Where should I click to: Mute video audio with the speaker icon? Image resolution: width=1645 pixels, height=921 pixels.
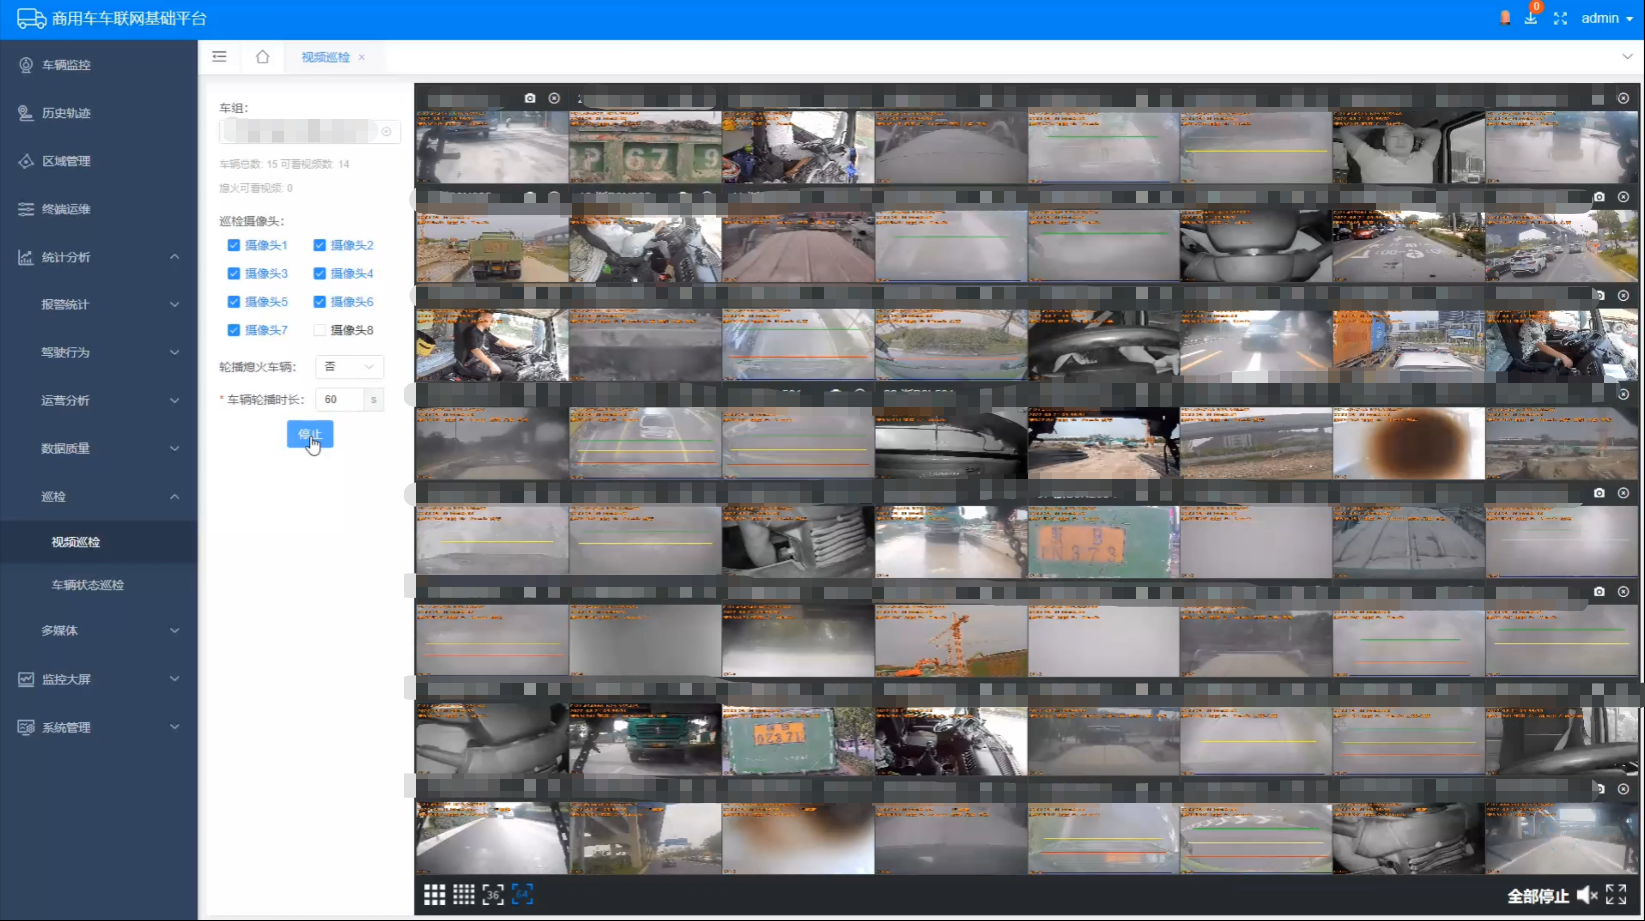pyautogui.click(x=1586, y=895)
